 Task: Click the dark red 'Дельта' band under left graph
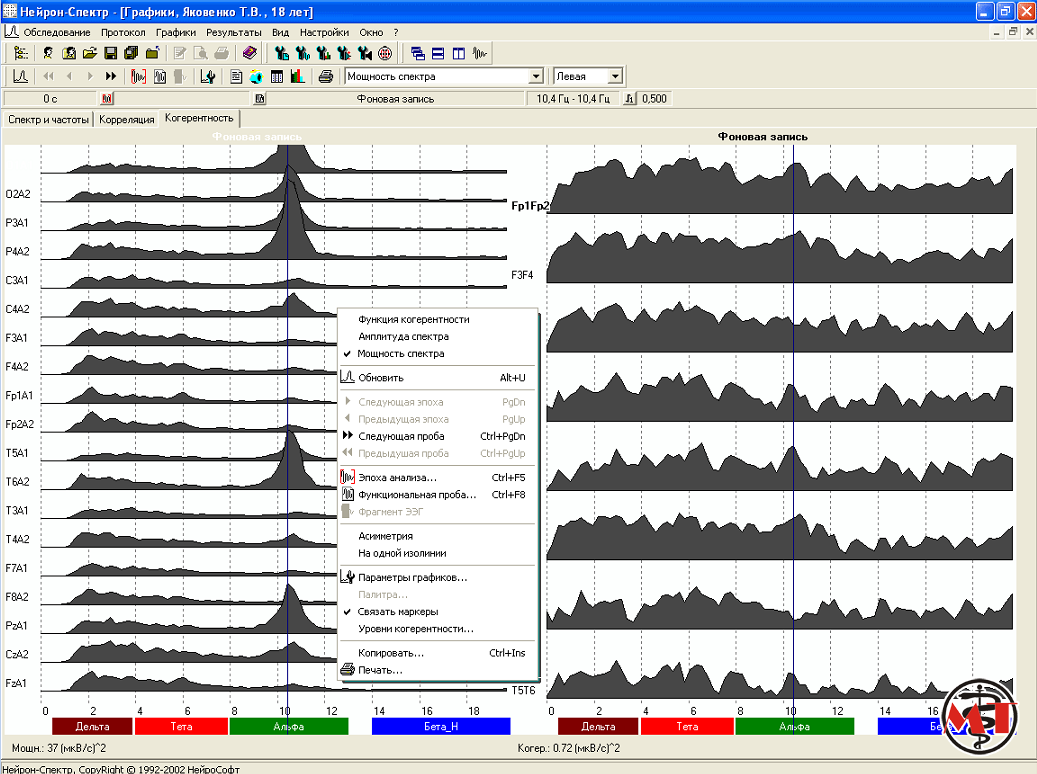tap(92, 726)
